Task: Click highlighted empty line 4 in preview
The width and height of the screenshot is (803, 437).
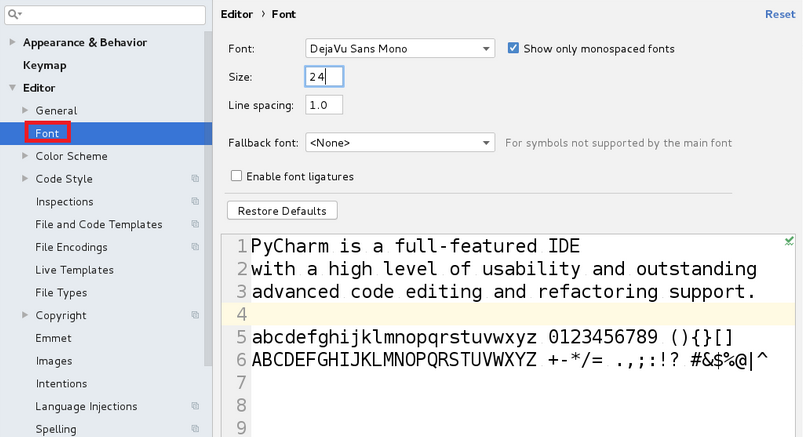Action: [x=509, y=314]
